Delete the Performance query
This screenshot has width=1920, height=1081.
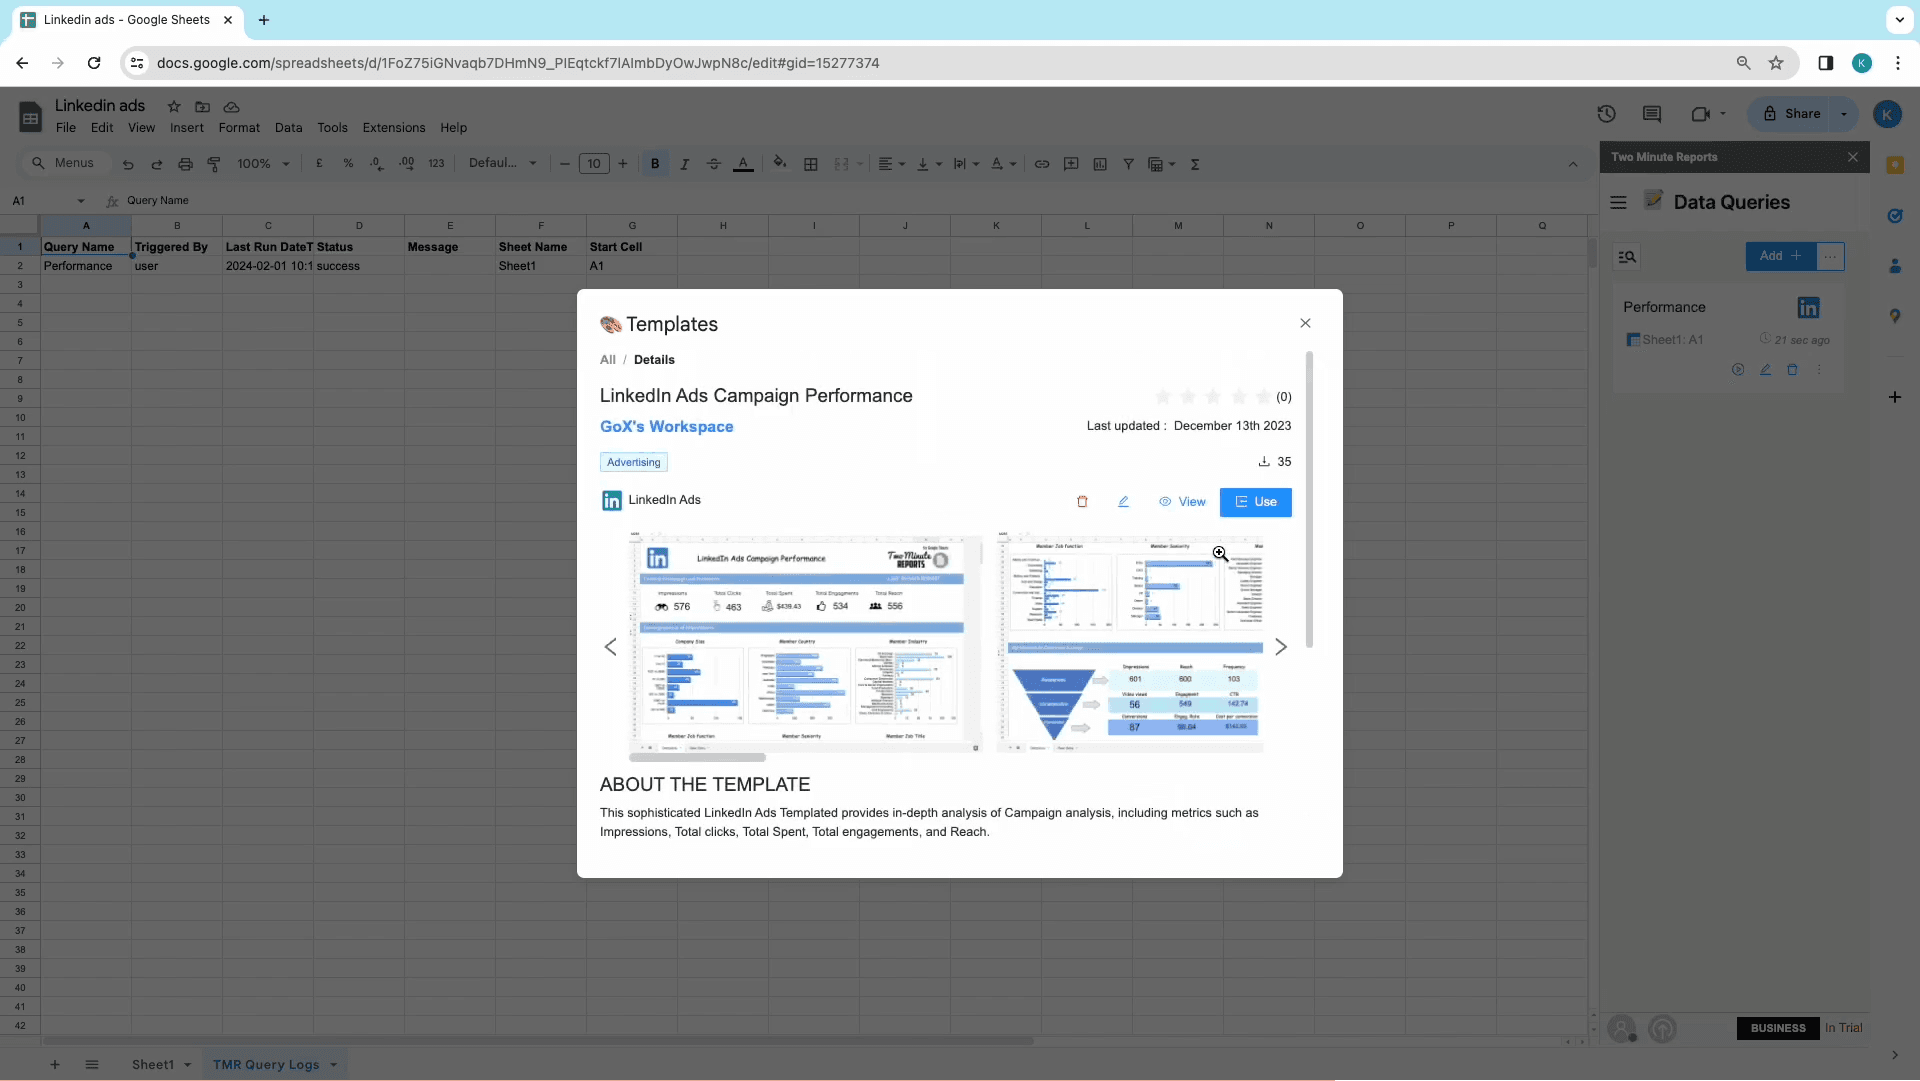(1792, 370)
